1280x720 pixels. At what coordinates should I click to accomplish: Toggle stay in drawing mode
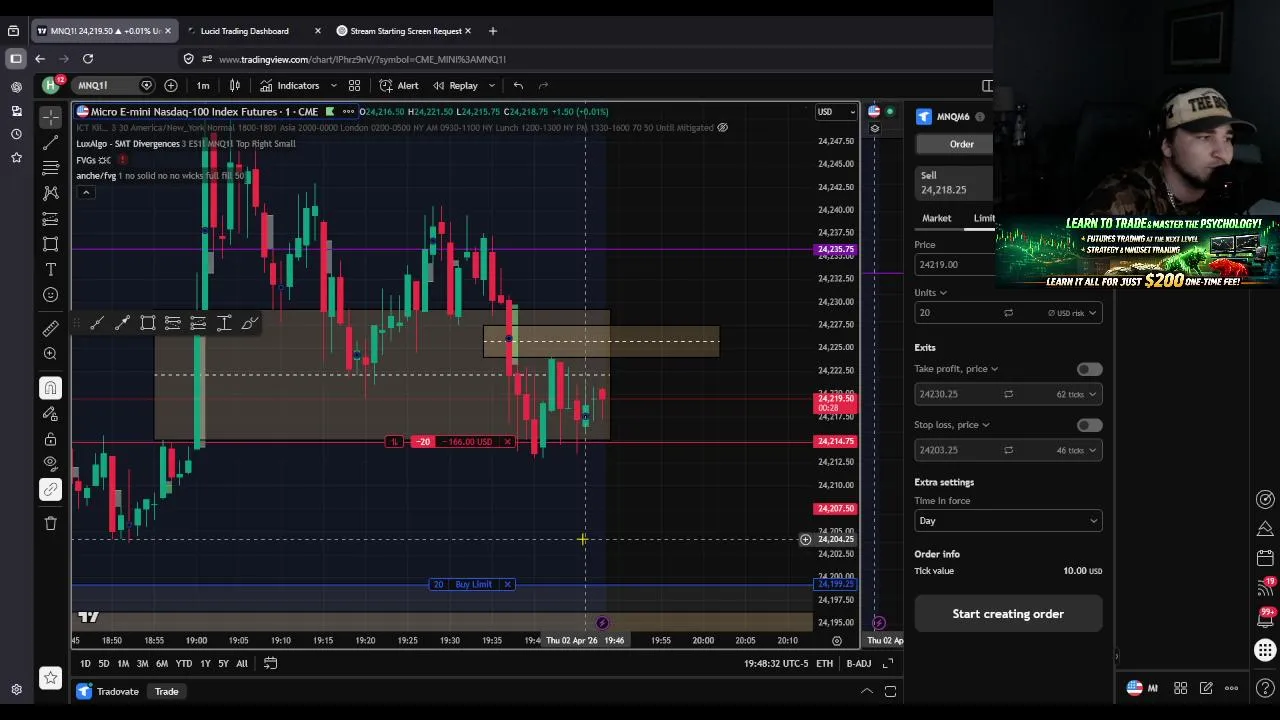pos(51,413)
